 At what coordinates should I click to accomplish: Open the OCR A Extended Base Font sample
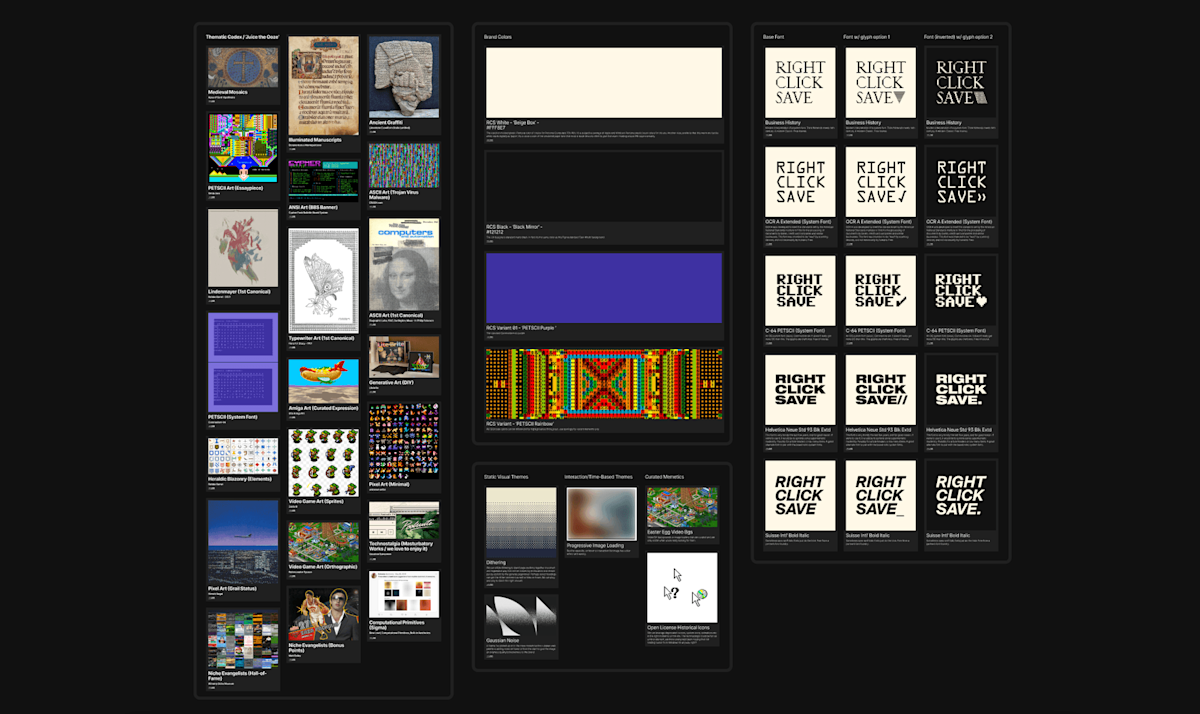click(x=800, y=182)
